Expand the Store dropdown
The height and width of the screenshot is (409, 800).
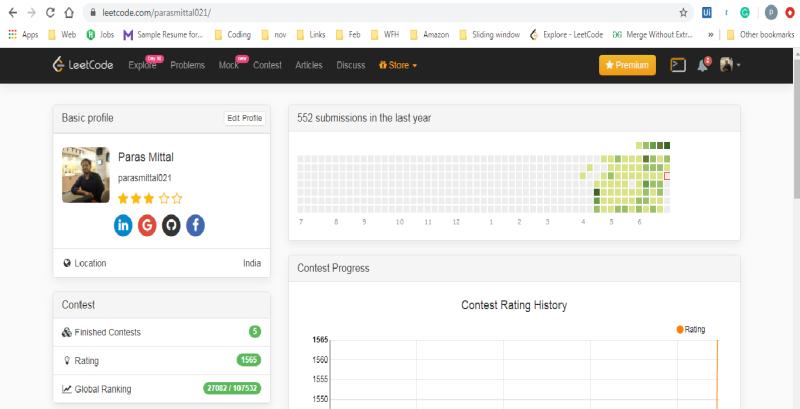[x=398, y=65]
